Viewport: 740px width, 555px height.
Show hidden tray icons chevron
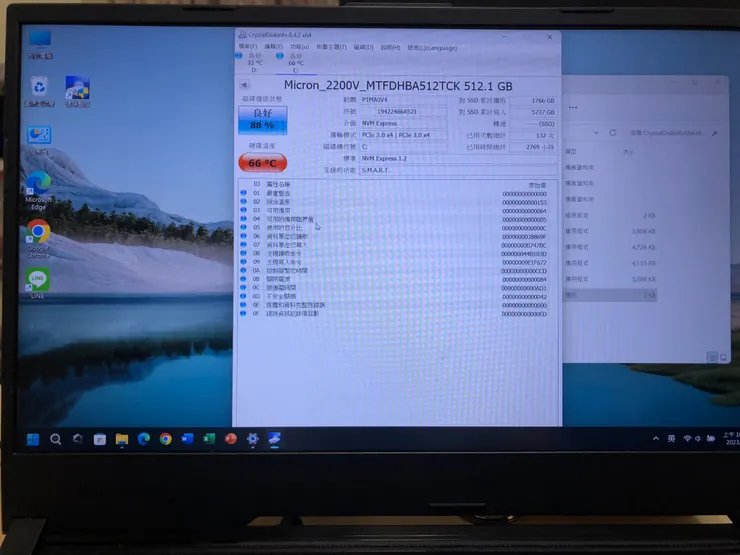656,438
